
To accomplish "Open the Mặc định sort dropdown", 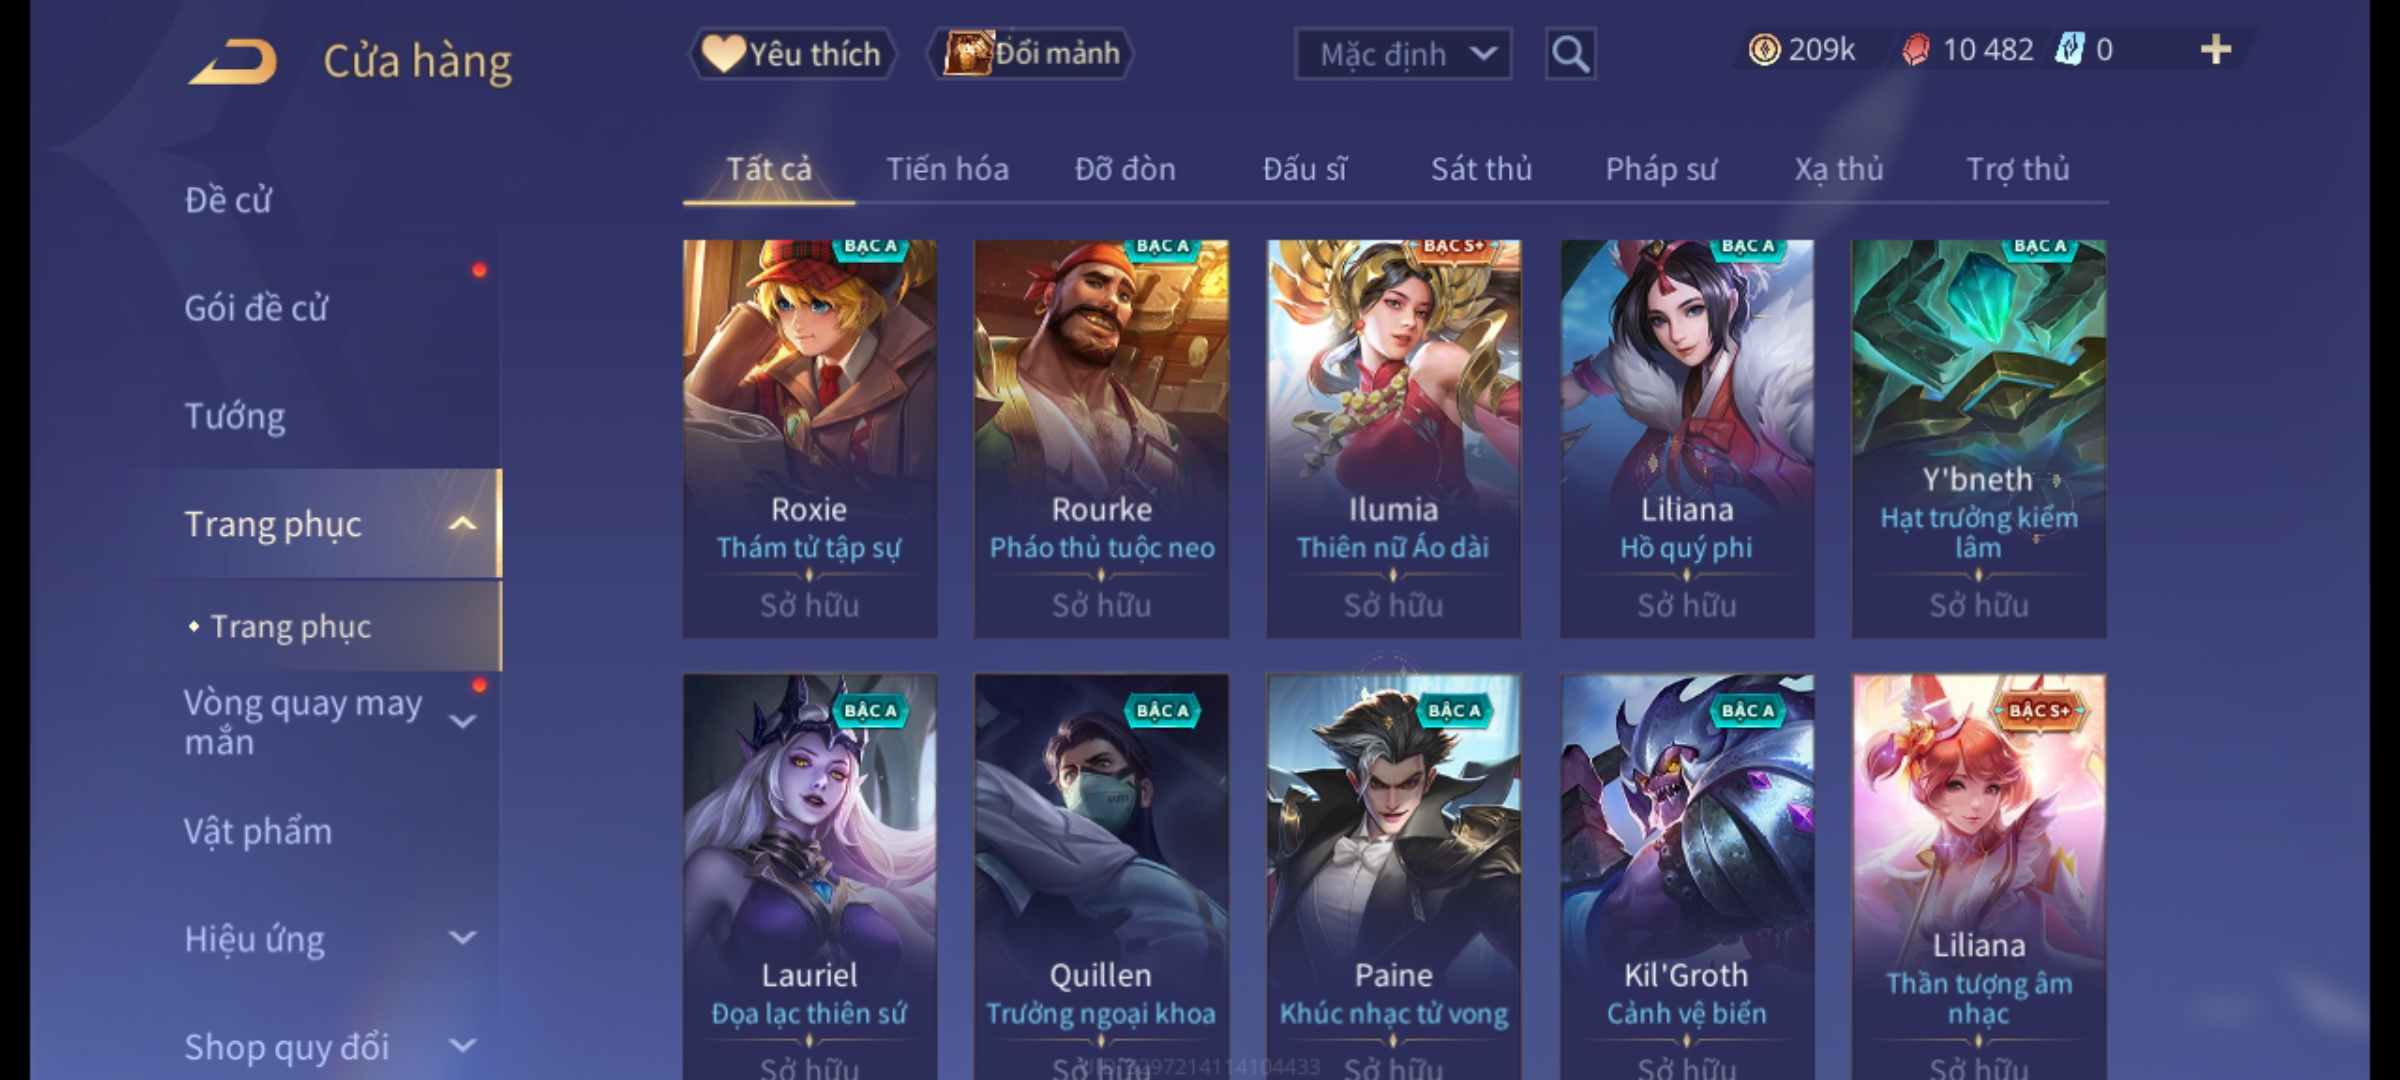I will tap(1402, 54).
